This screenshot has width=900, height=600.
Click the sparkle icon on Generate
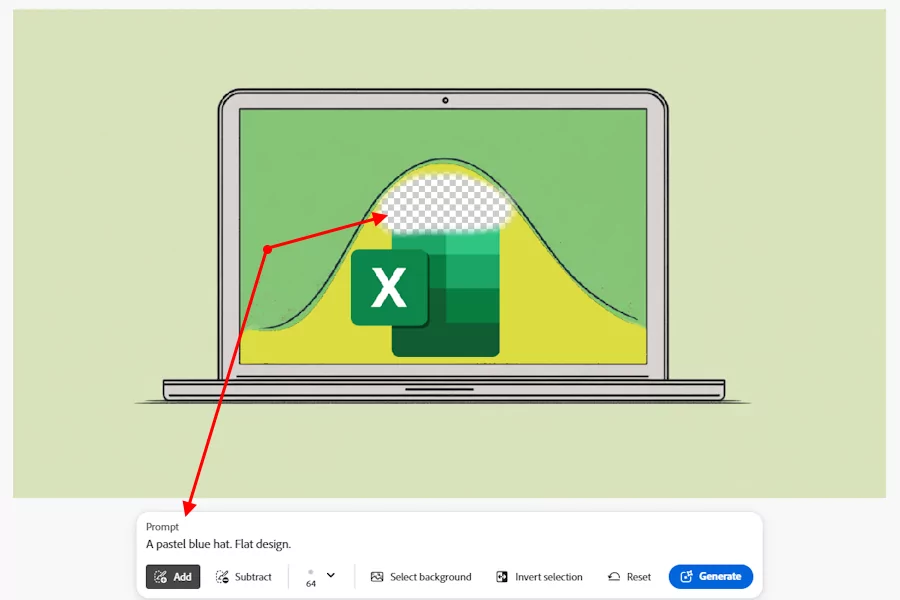[686, 577]
